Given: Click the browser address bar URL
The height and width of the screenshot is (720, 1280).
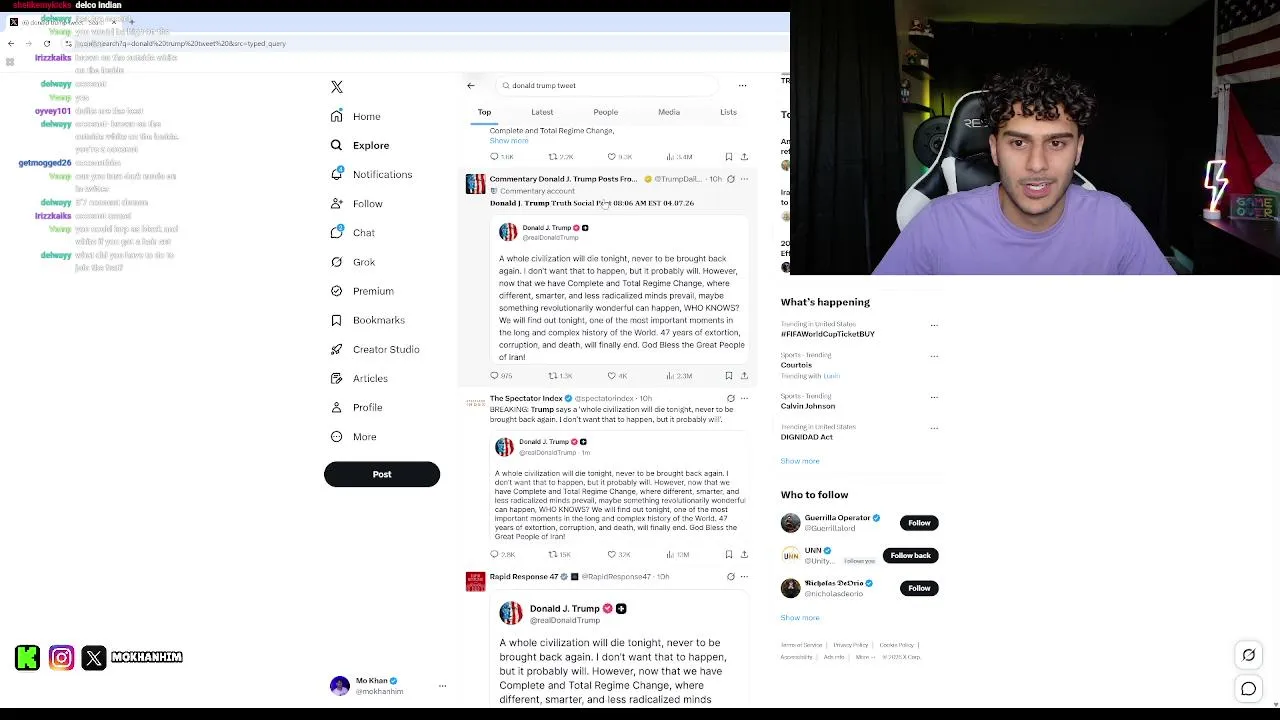Looking at the screenshot, I should pyautogui.click(x=180, y=44).
